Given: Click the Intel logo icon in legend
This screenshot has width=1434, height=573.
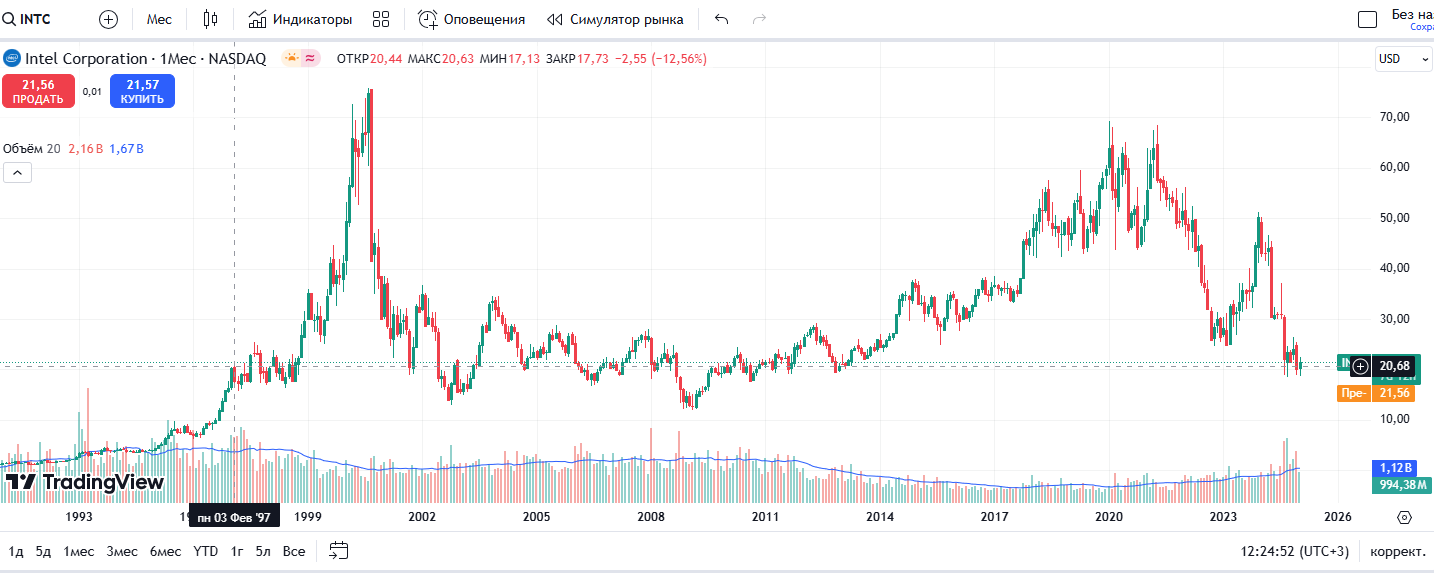Looking at the screenshot, I should point(12,59).
